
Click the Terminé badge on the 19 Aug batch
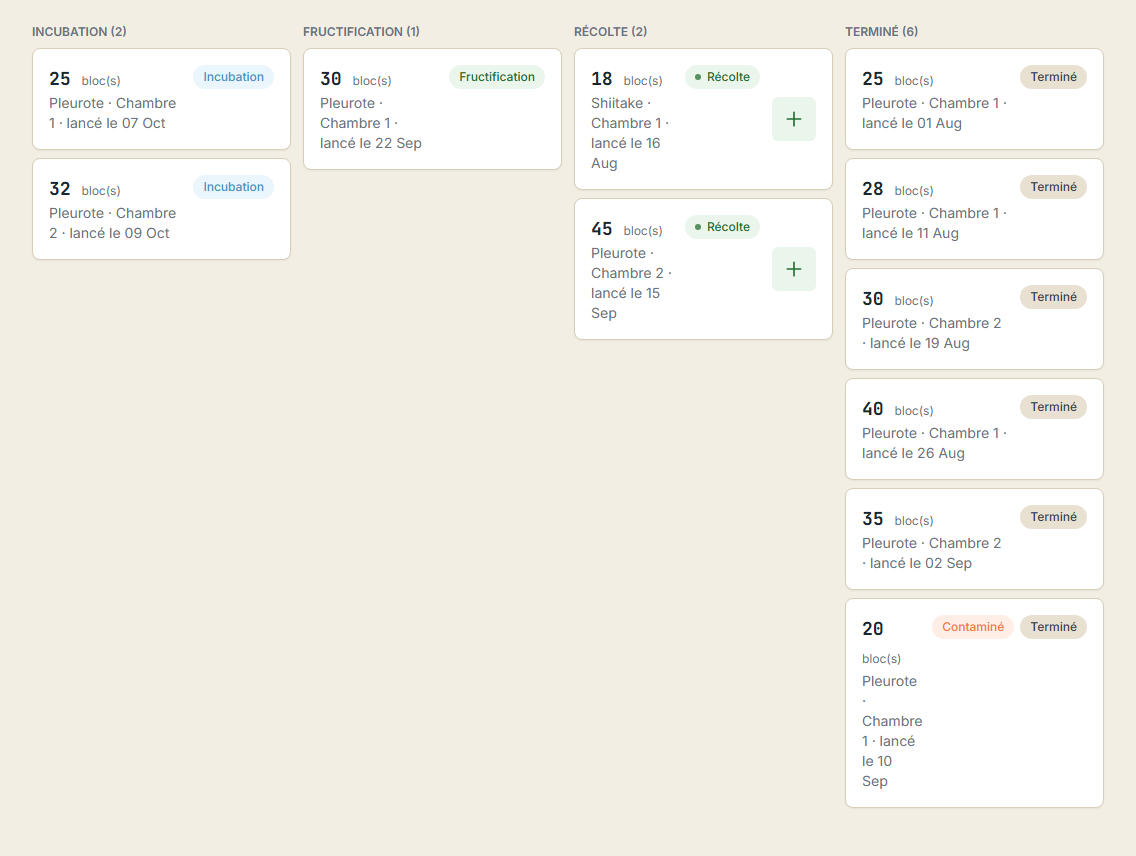(x=1053, y=297)
